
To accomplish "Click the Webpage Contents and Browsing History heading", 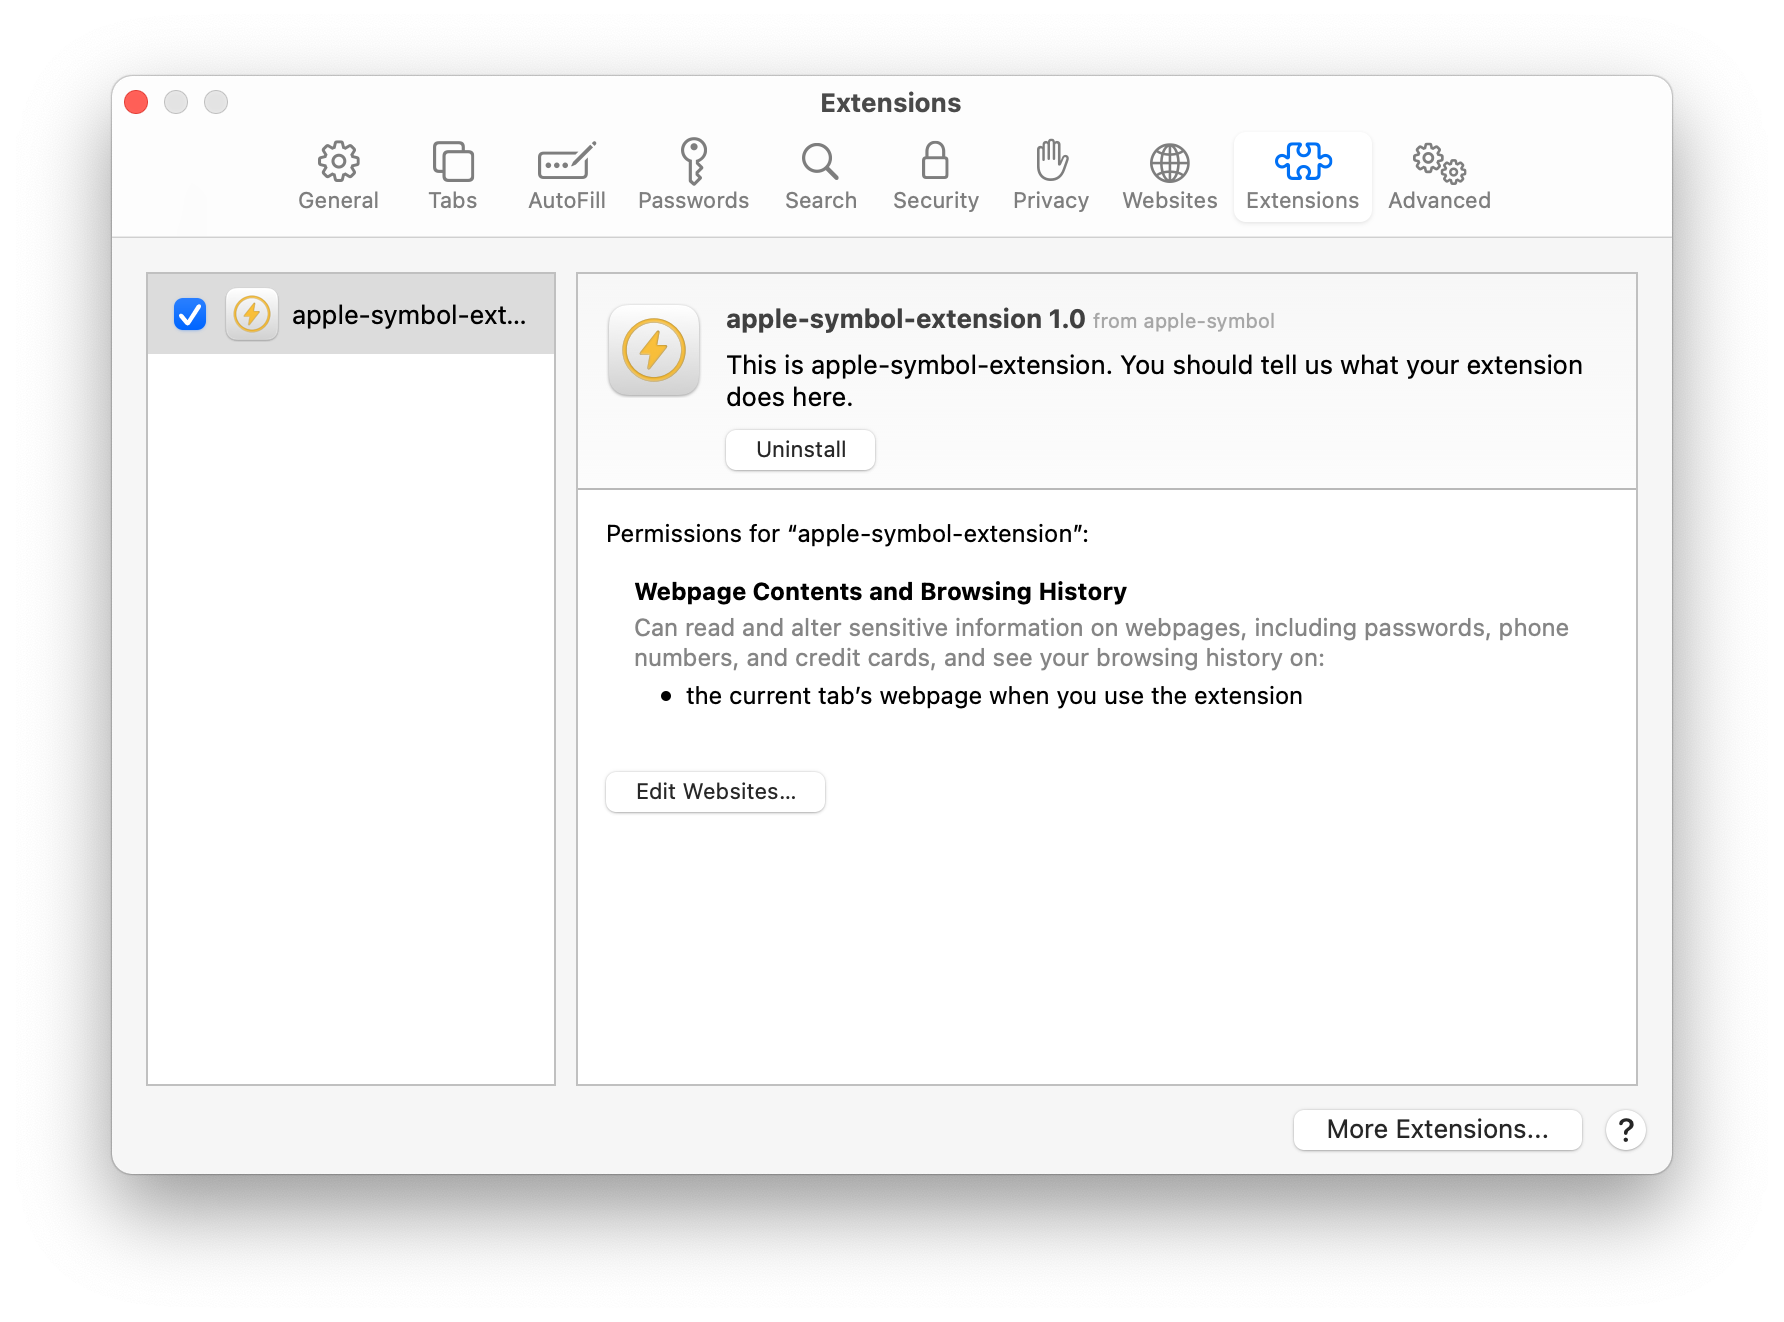I will [880, 592].
